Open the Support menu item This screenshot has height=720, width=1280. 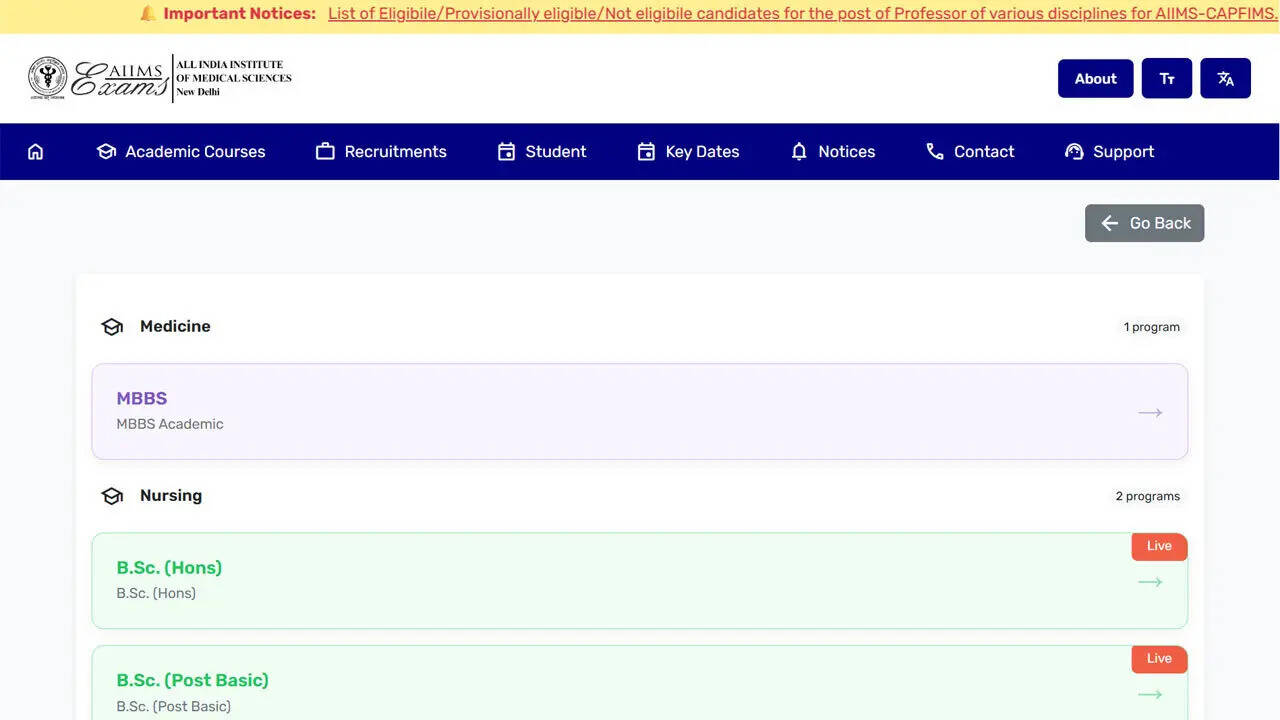tap(1109, 152)
